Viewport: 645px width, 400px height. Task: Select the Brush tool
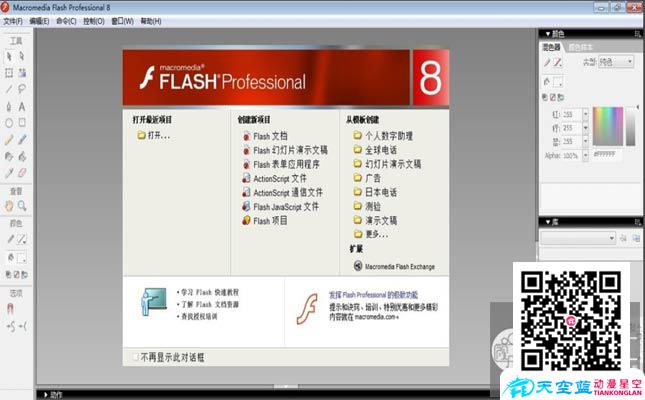[x=22, y=140]
